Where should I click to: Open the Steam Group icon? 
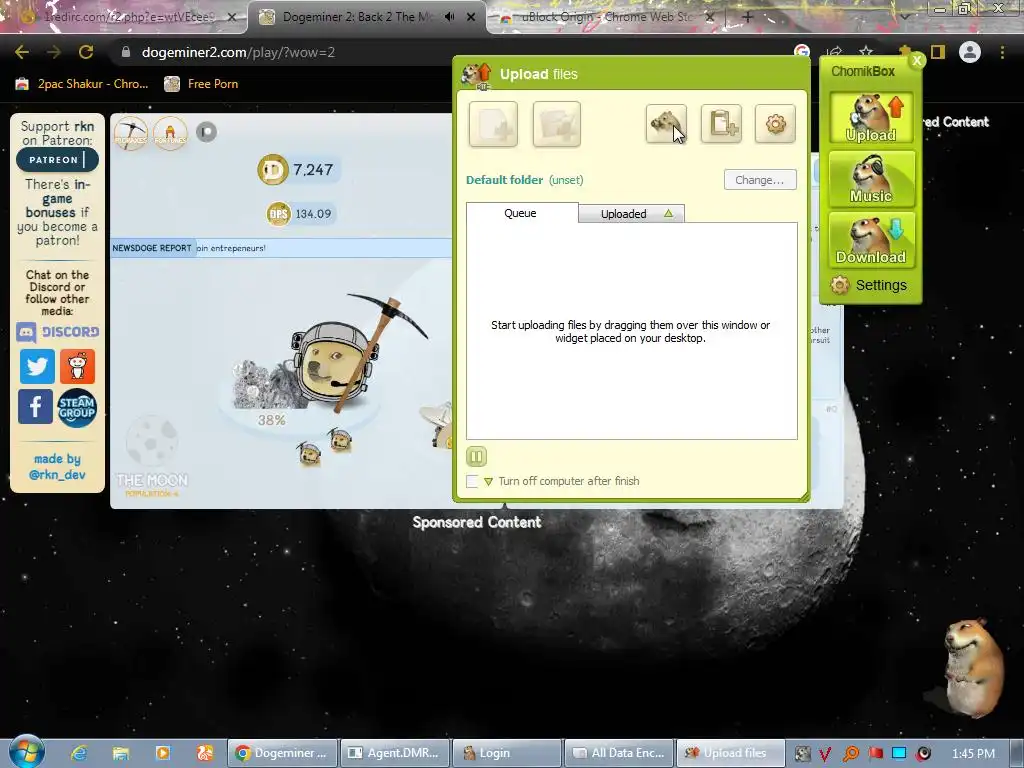(x=77, y=408)
